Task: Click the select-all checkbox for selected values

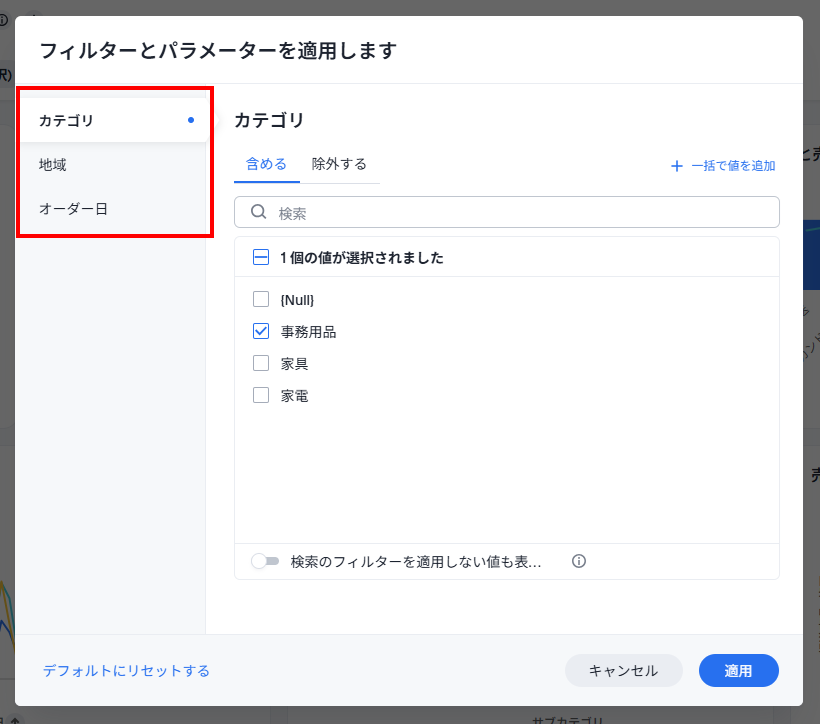Action: click(261, 257)
